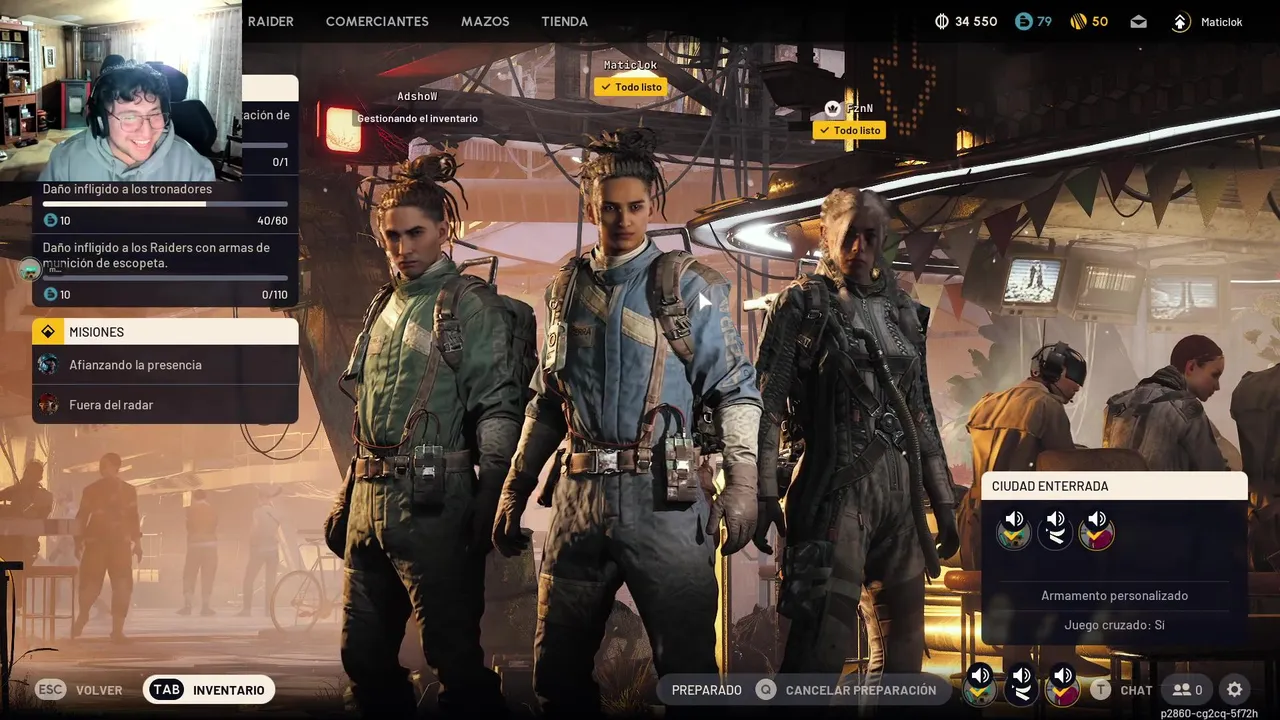Viewport: 1280px width, 720px height.
Task: Click the Daño infligido a los tronadores challenge
Action: (x=127, y=189)
